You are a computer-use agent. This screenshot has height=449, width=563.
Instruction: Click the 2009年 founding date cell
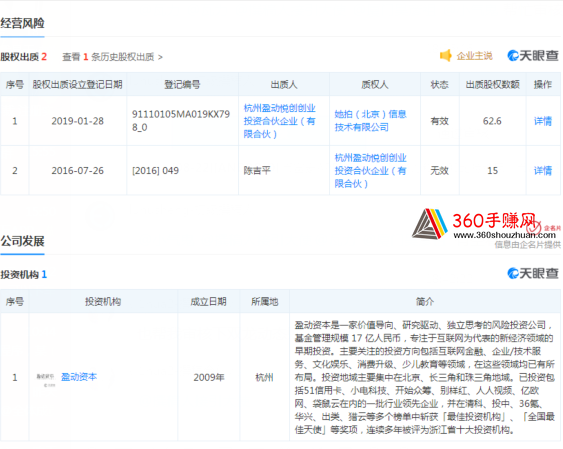[209, 377]
